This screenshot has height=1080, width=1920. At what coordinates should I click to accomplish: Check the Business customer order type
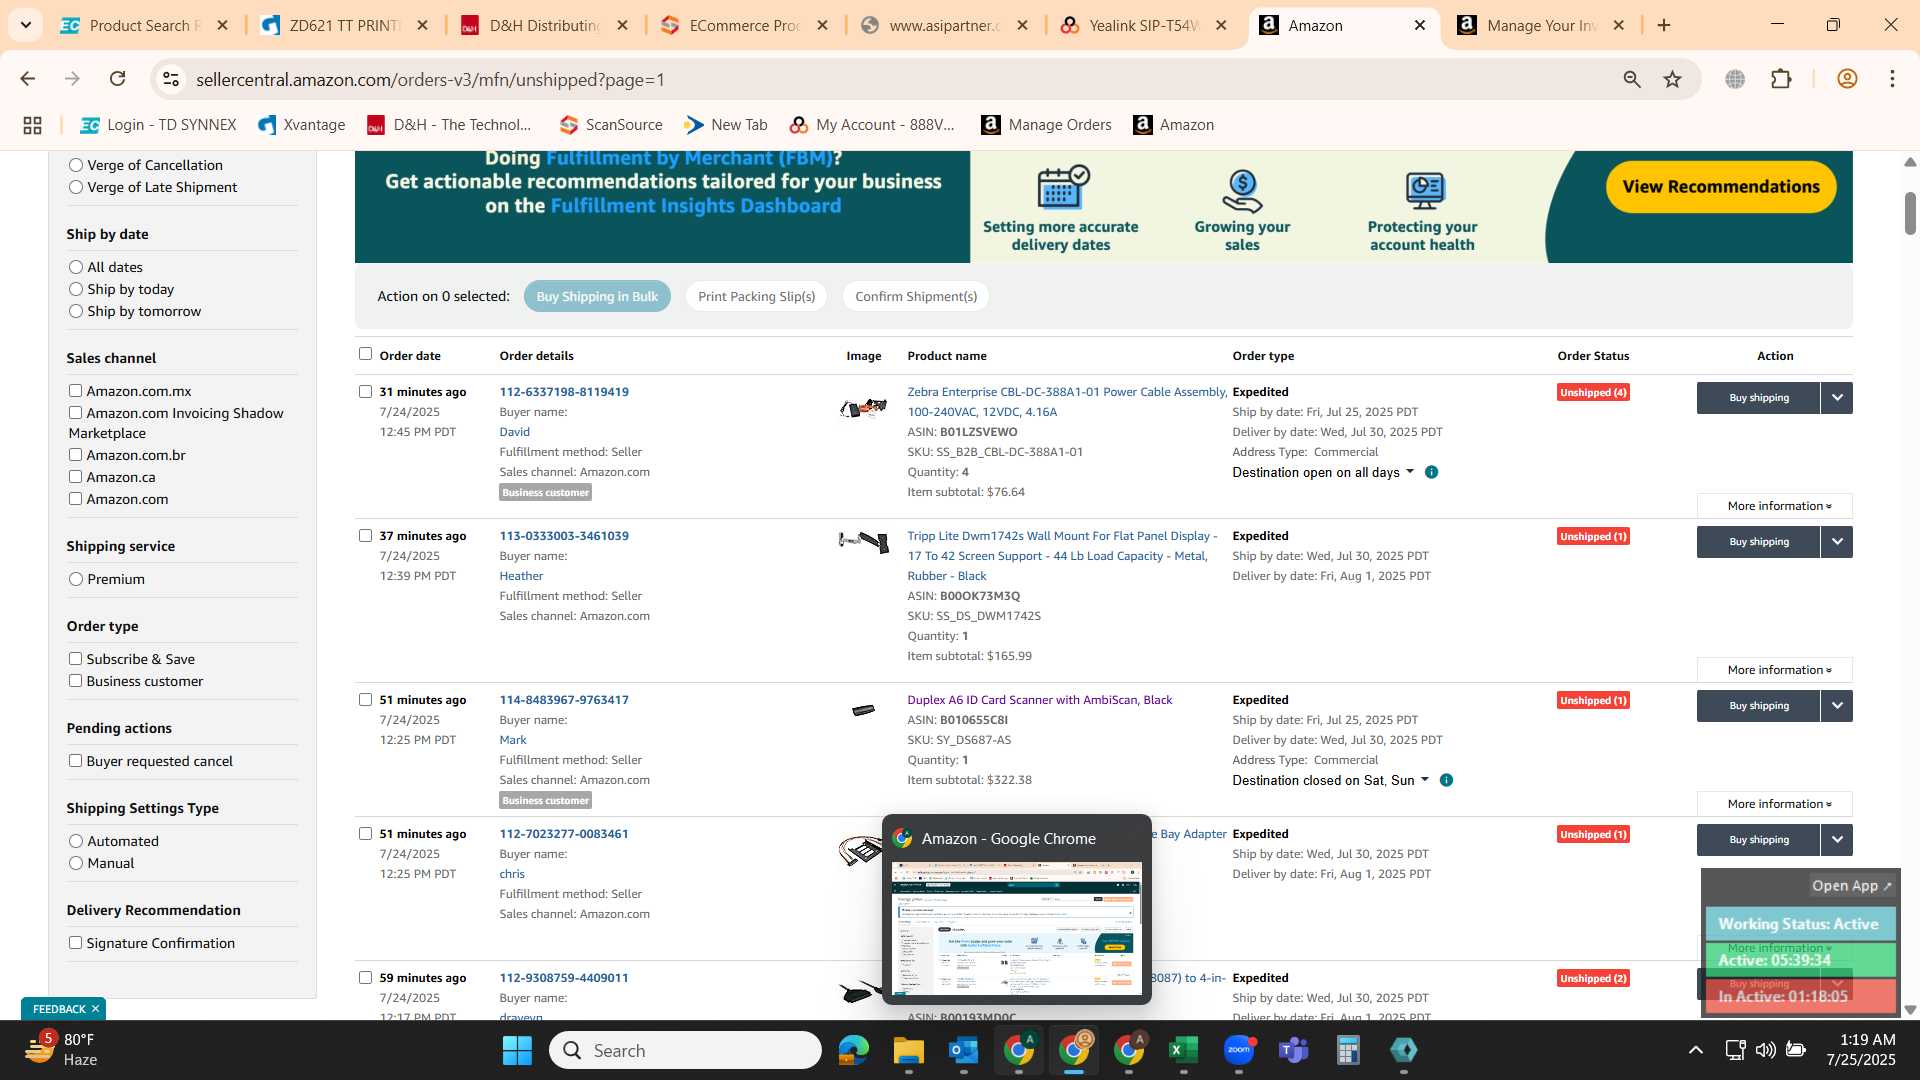[75, 681]
